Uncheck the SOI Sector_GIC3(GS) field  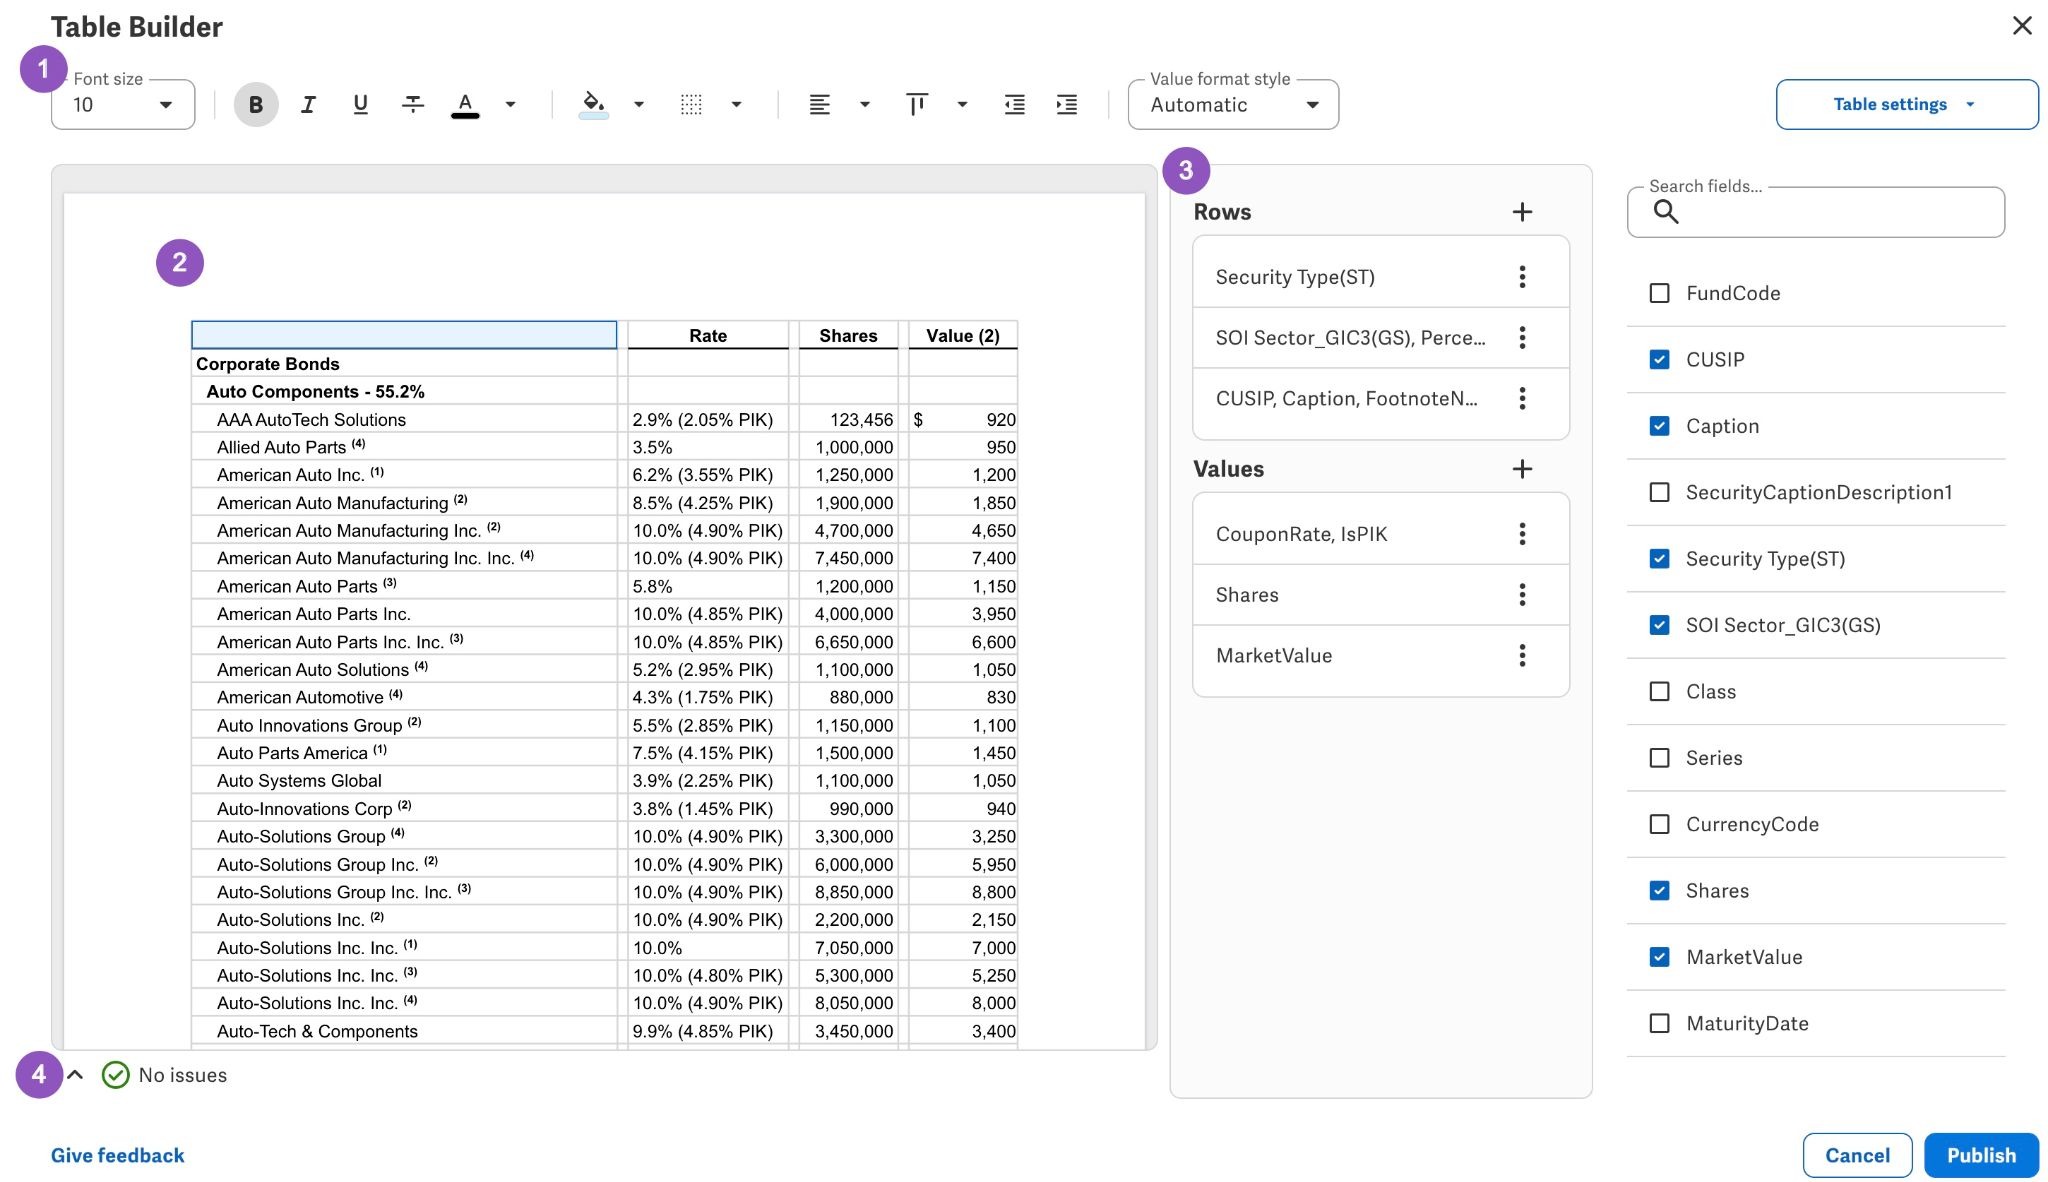point(1659,625)
